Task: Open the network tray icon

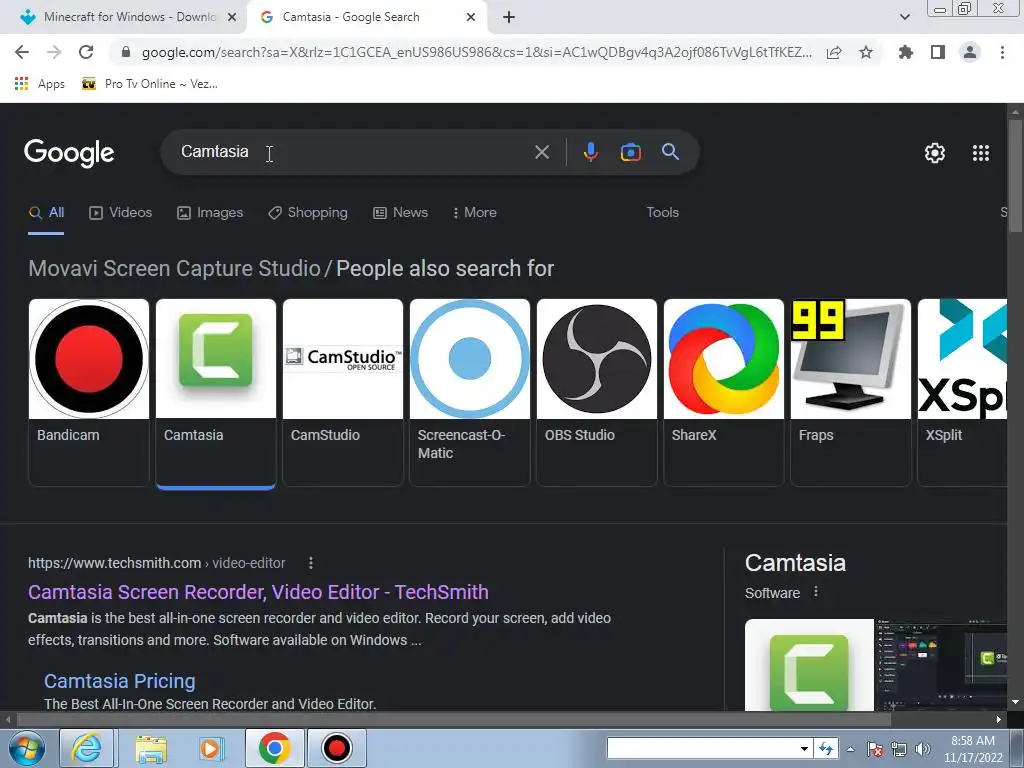Action: tap(899, 750)
